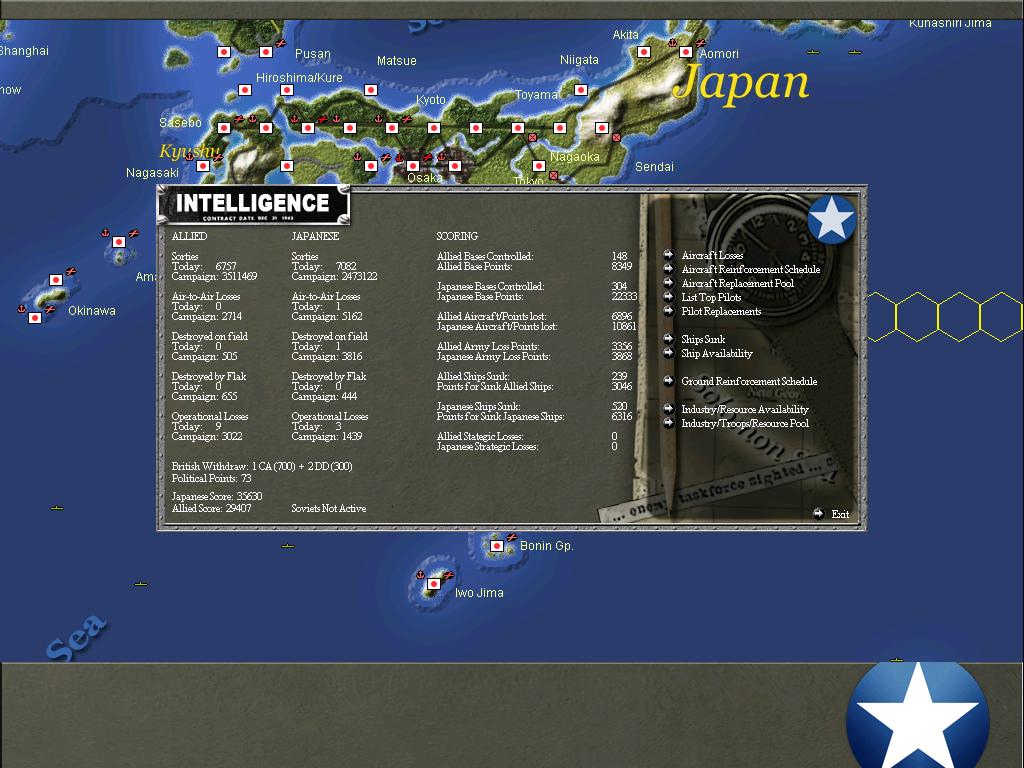Viewport: 1024px width, 768px height.
Task: Click the airfield icon beside Aomori flag
Action: (x=700, y=43)
